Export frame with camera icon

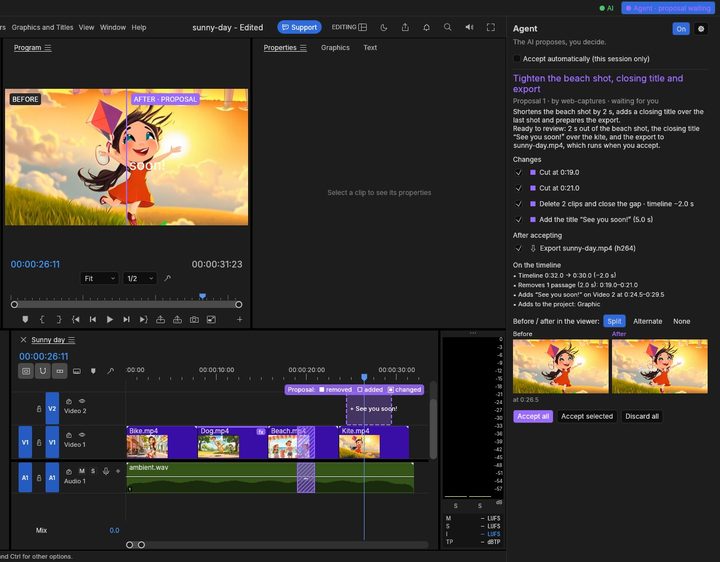click(x=194, y=320)
